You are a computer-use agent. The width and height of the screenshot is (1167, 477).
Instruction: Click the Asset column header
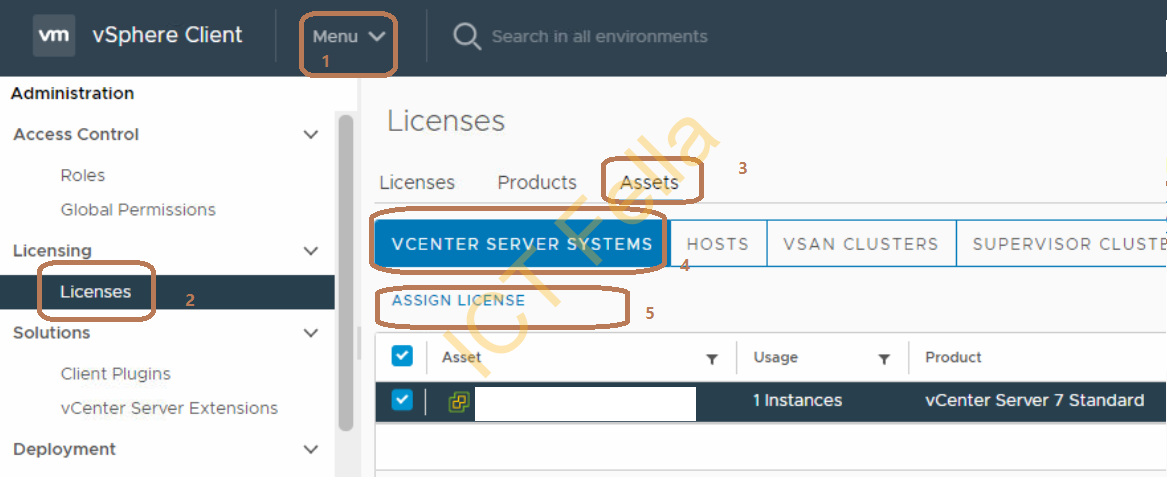pos(461,357)
